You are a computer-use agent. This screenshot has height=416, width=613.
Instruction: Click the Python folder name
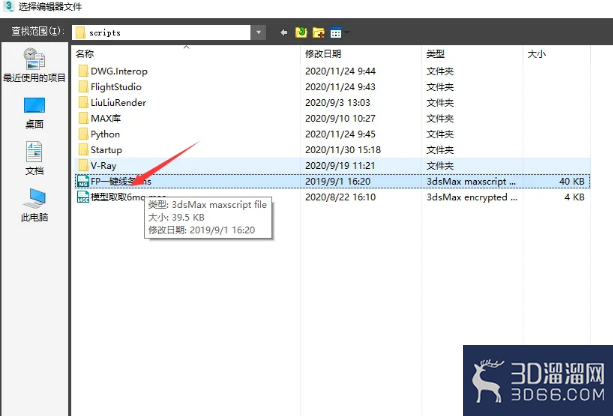(105, 134)
